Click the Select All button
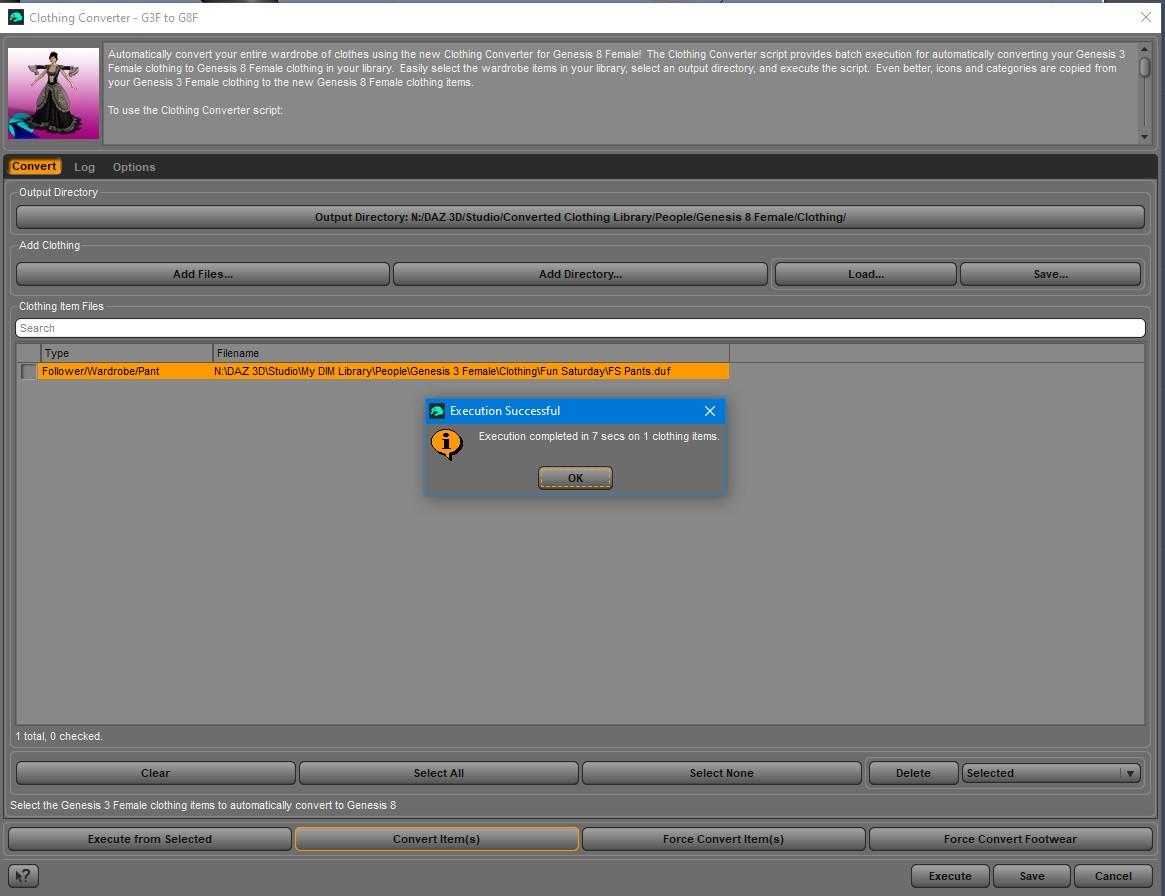Screen dimensions: 1165x896 438,773
